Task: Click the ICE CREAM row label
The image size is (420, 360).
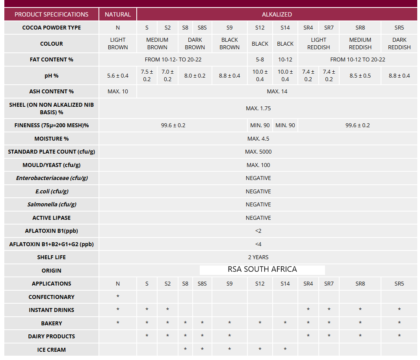Action: point(51,350)
